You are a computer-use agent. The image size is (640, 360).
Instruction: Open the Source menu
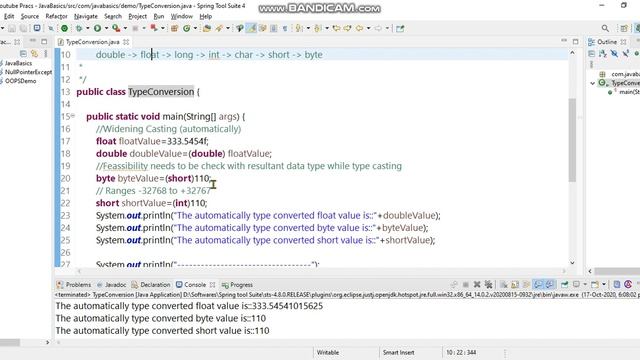coord(30,16)
